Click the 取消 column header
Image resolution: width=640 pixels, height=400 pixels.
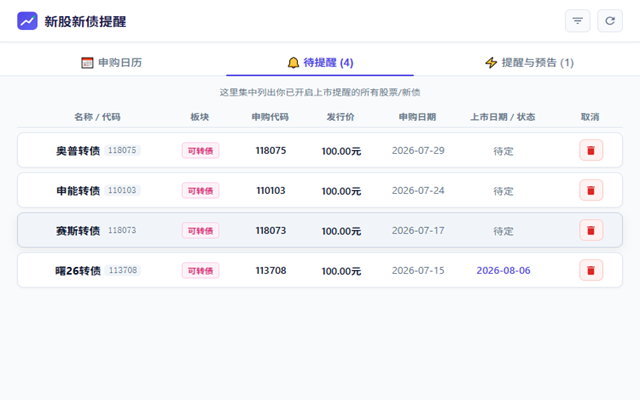pyautogui.click(x=590, y=117)
